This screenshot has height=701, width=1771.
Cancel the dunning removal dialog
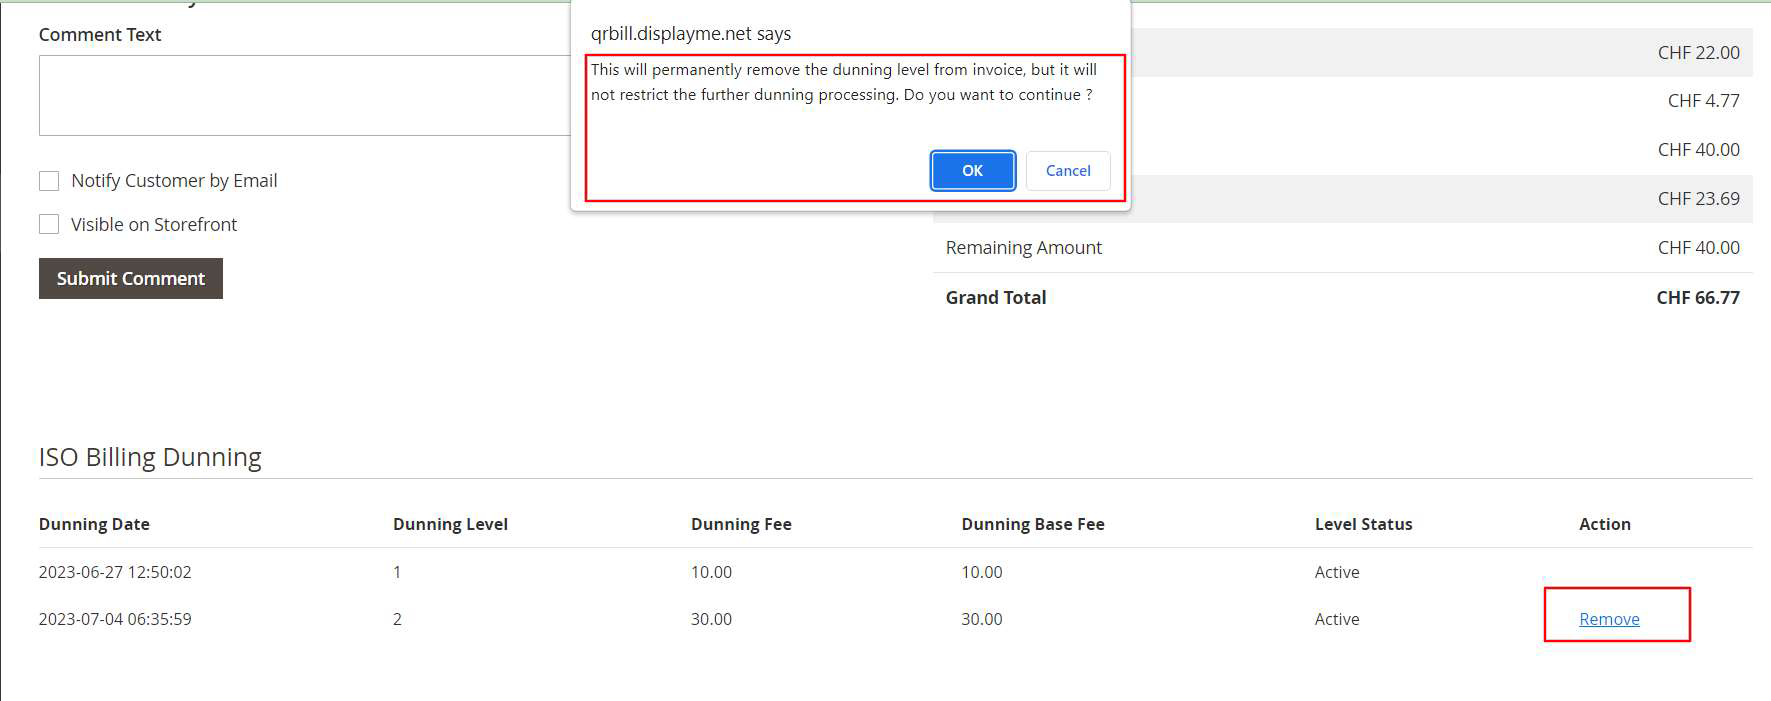(x=1068, y=171)
